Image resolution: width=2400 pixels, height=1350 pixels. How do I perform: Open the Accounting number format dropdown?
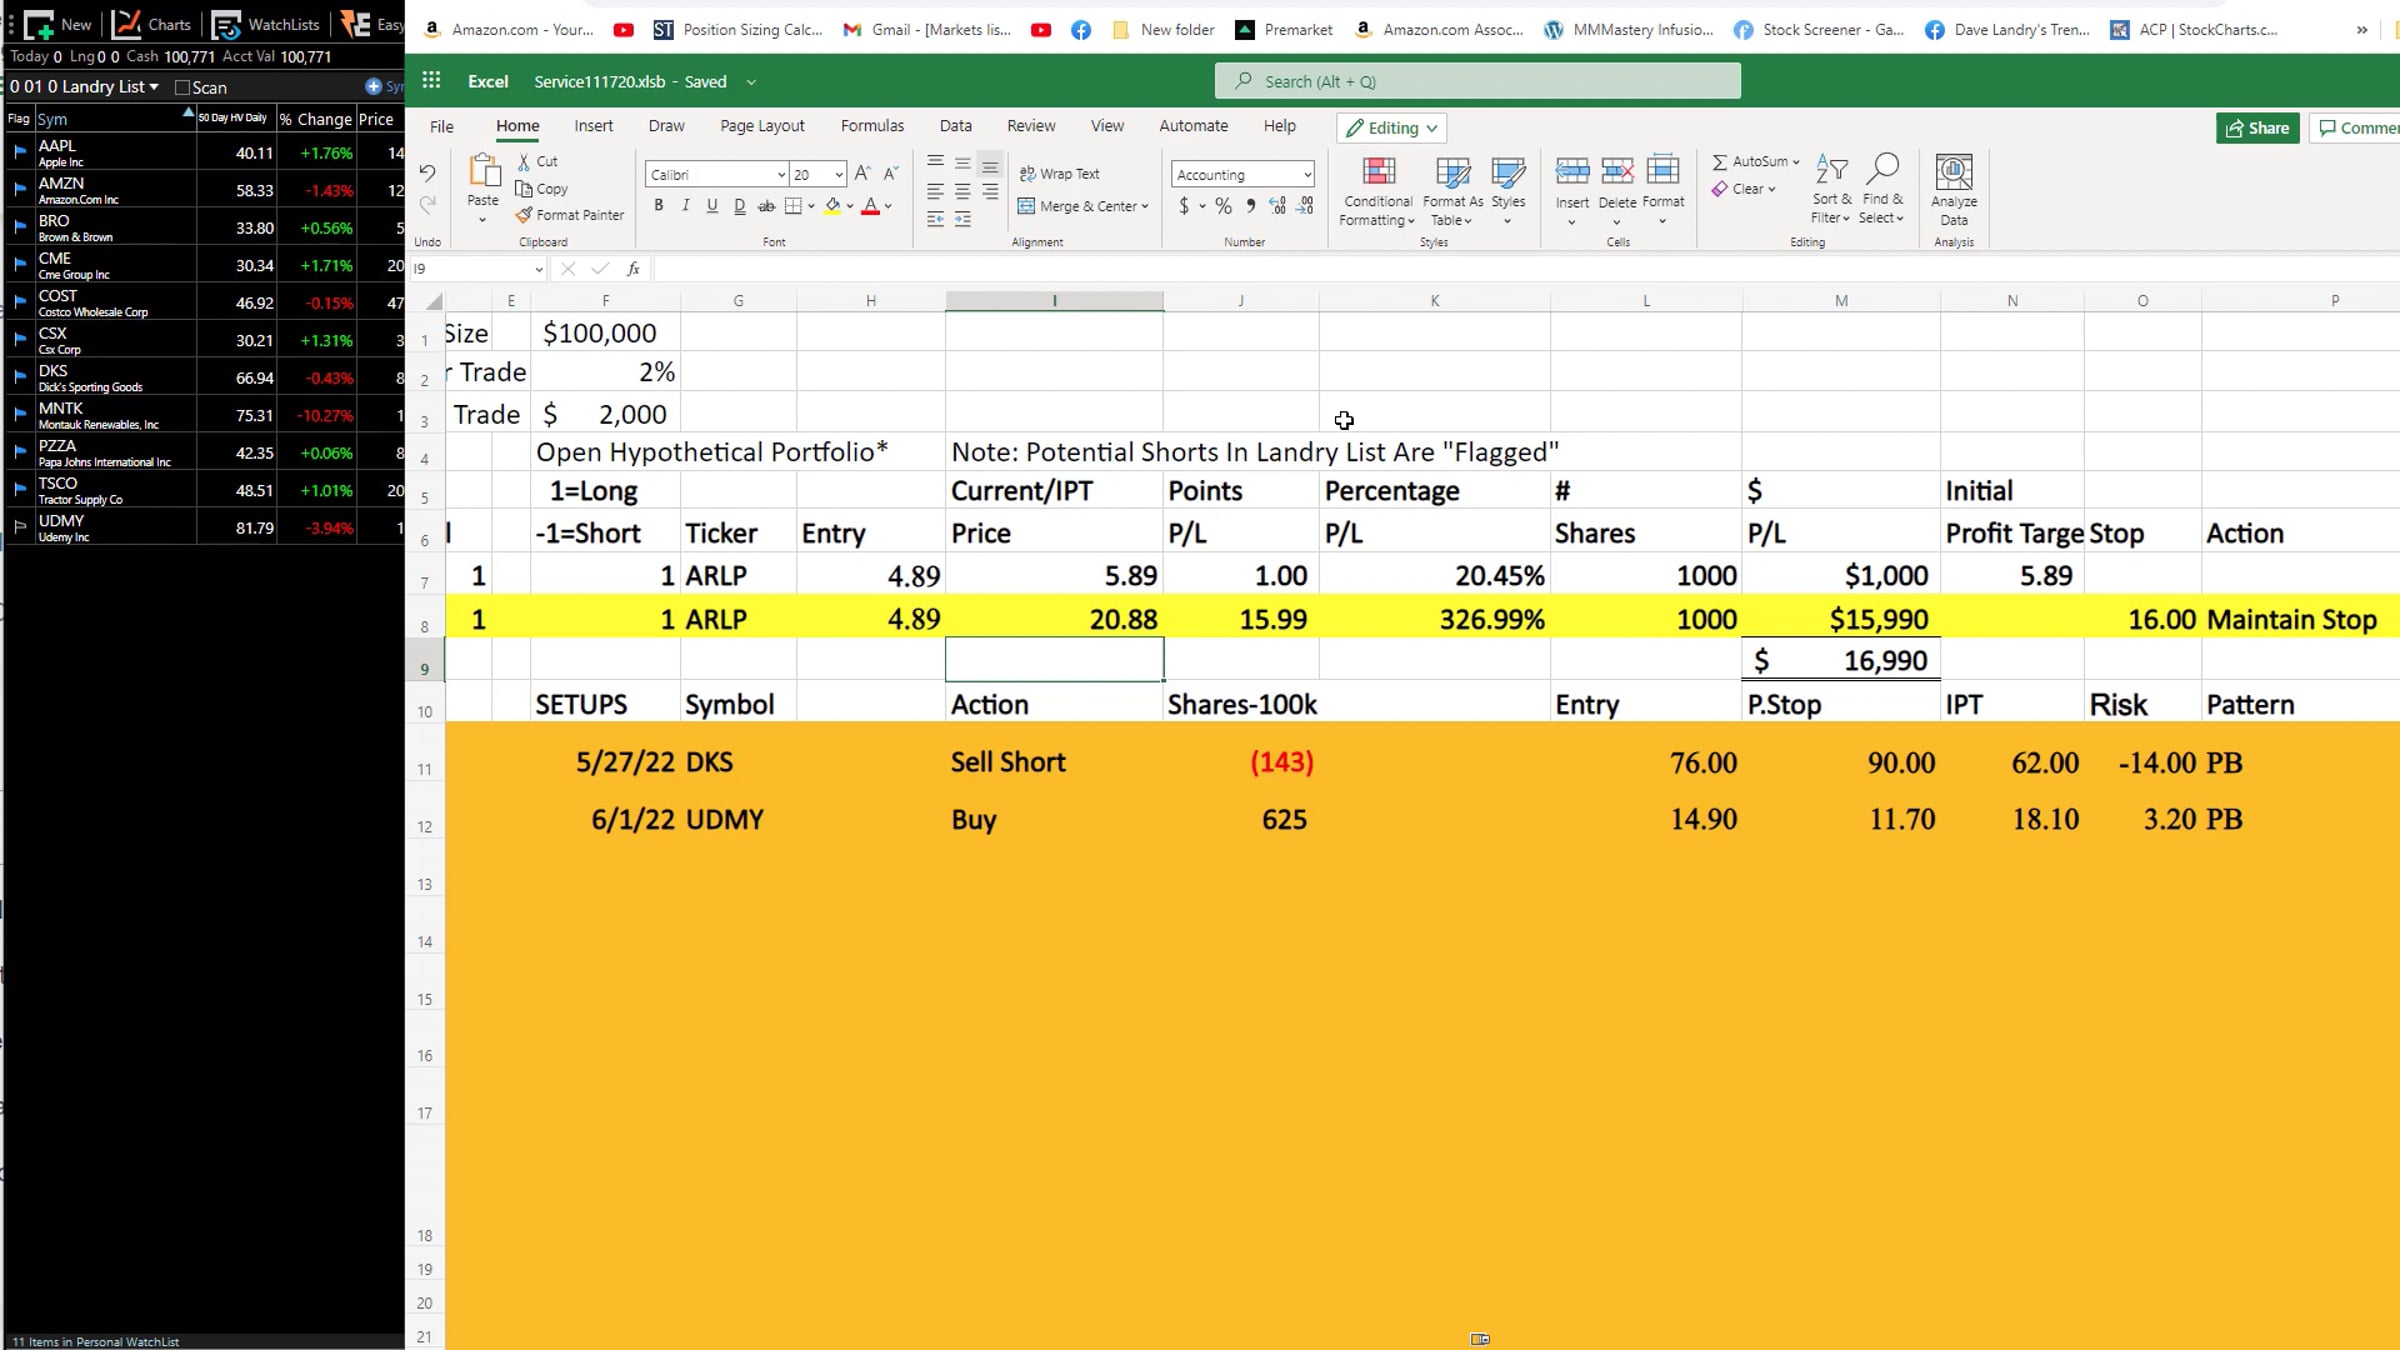pyautogui.click(x=1307, y=175)
